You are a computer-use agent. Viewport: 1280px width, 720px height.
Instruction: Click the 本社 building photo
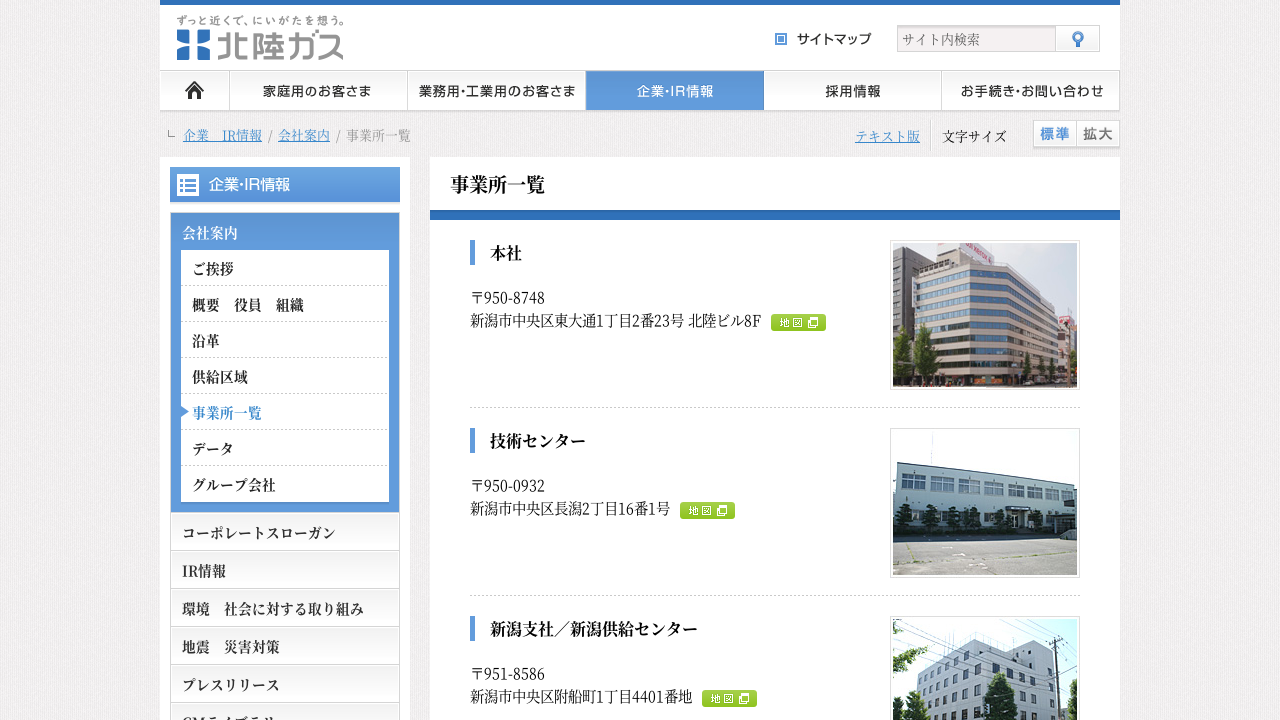(x=984, y=315)
